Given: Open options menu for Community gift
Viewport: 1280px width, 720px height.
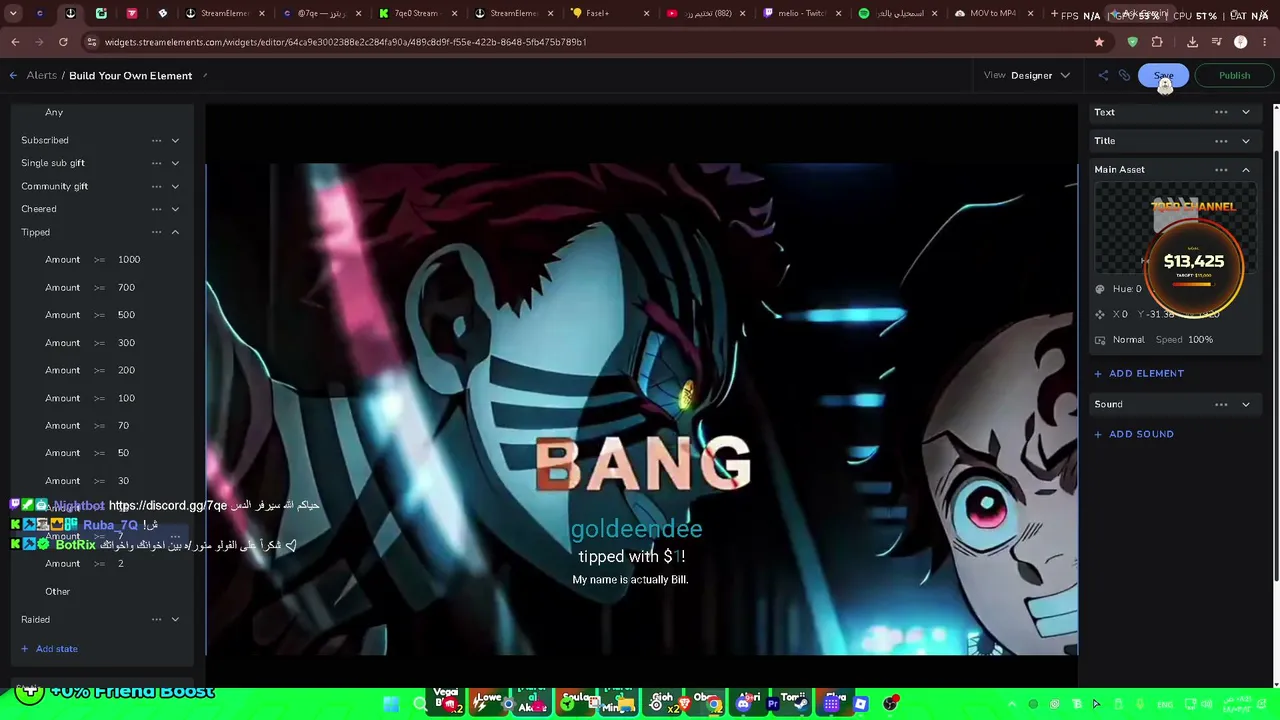Looking at the screenshot, I should [156, 186].
